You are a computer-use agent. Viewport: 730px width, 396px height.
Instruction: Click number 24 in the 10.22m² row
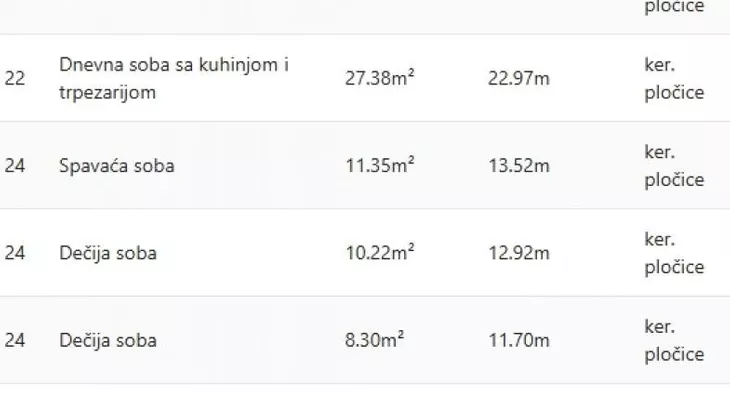pyautogui.click(x=14, y=253)
